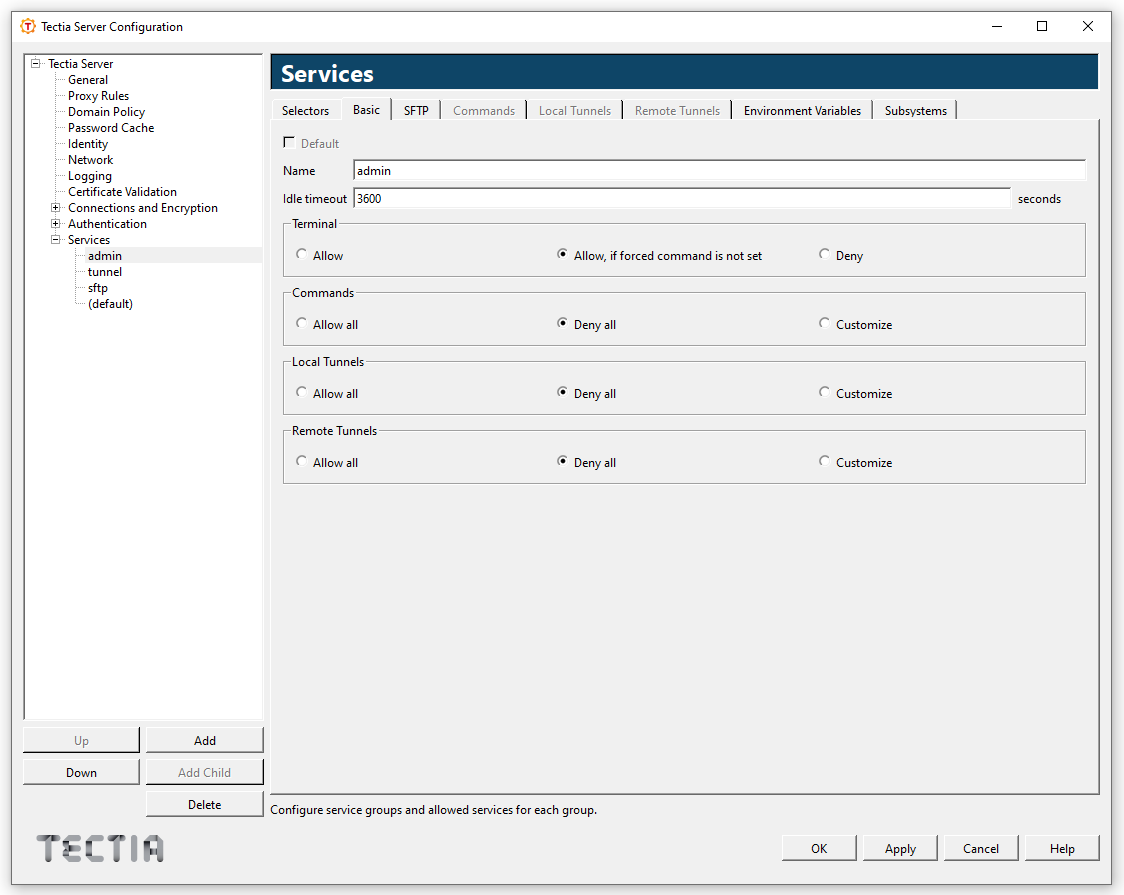Select the sftp service in tree

pos(97,288)
